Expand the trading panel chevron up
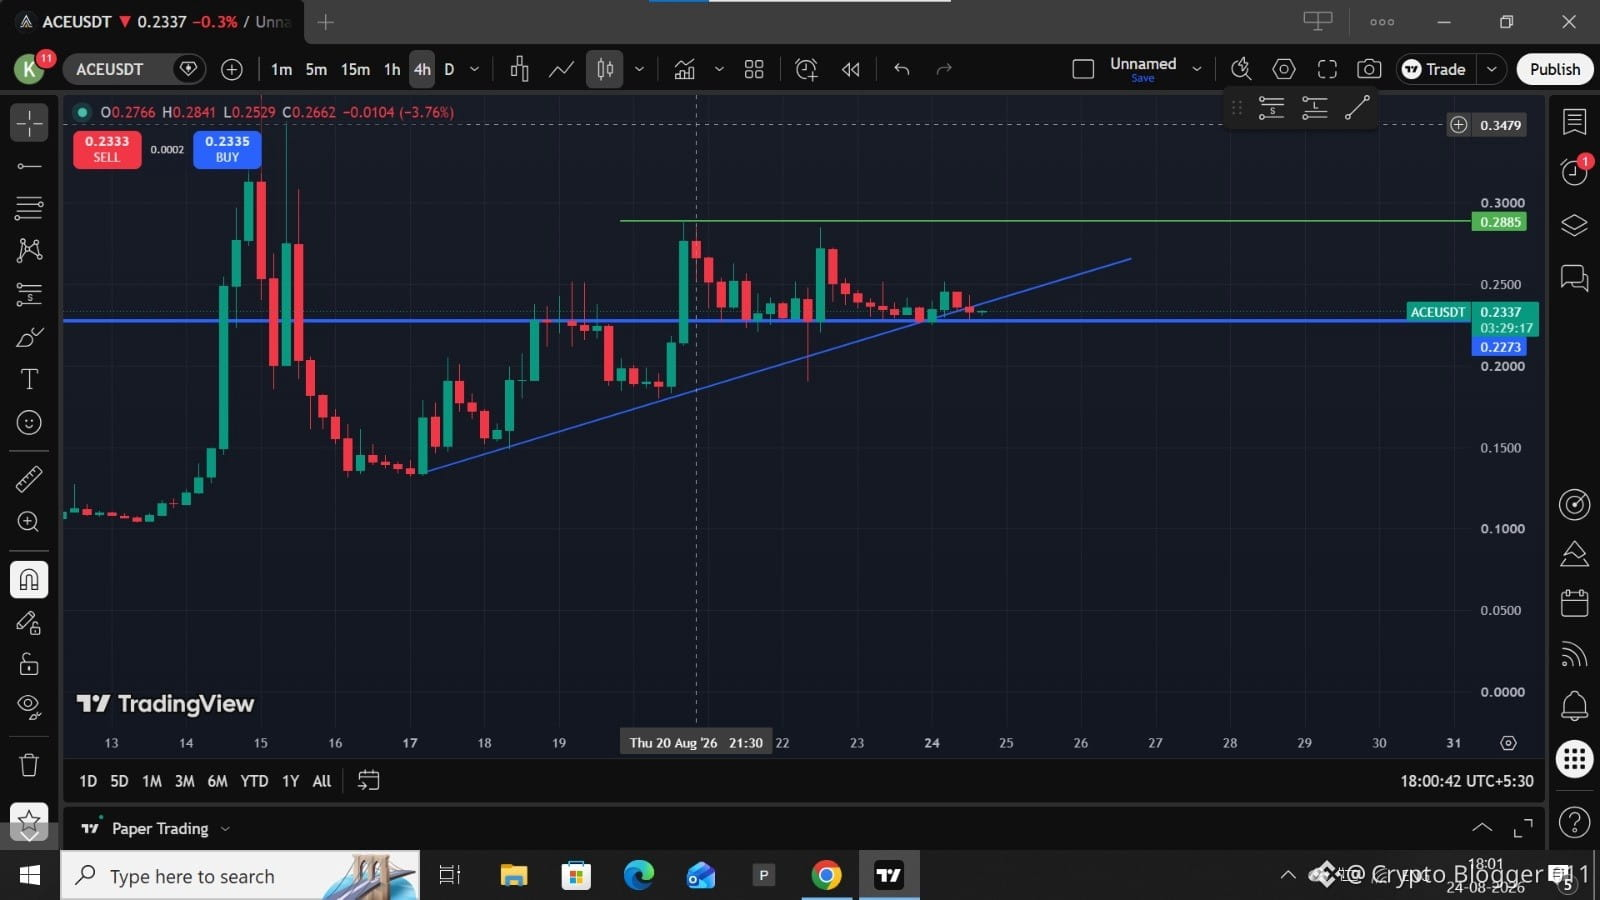This screenshot has height=900, width=1600. coord(1482,828)
